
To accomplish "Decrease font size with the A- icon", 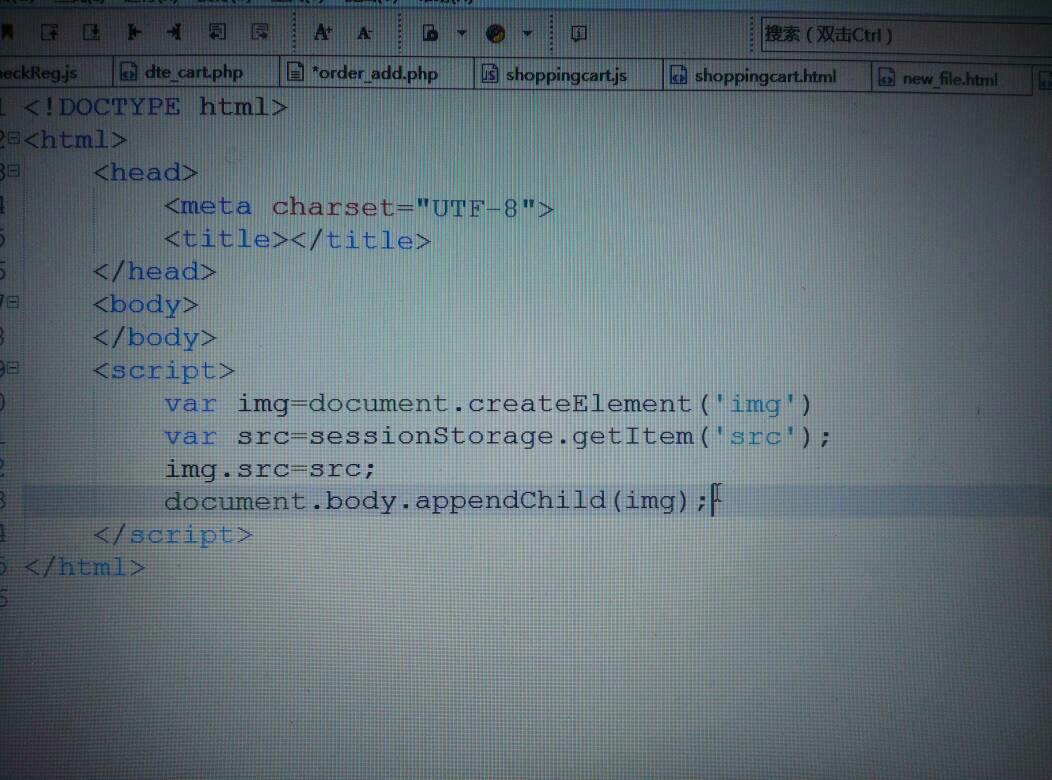I will [364, 32].
